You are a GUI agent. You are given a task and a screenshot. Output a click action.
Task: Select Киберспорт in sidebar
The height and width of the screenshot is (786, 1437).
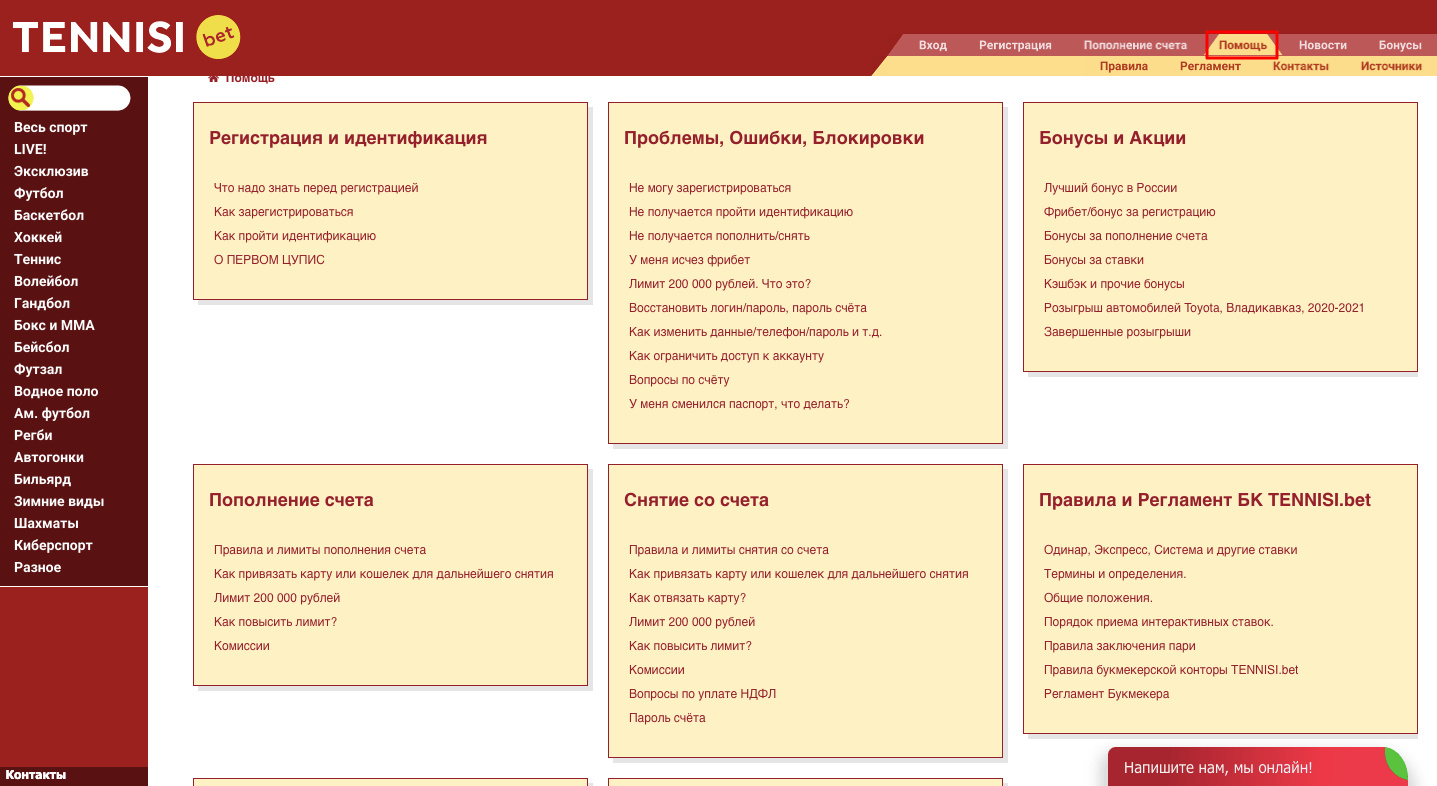click(x=53, y=545)
